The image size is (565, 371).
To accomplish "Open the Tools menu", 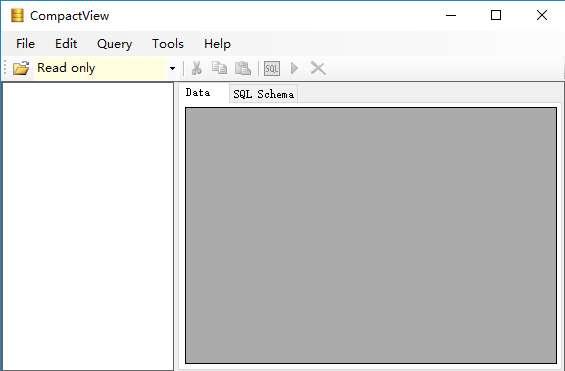I will coord(168,44).
